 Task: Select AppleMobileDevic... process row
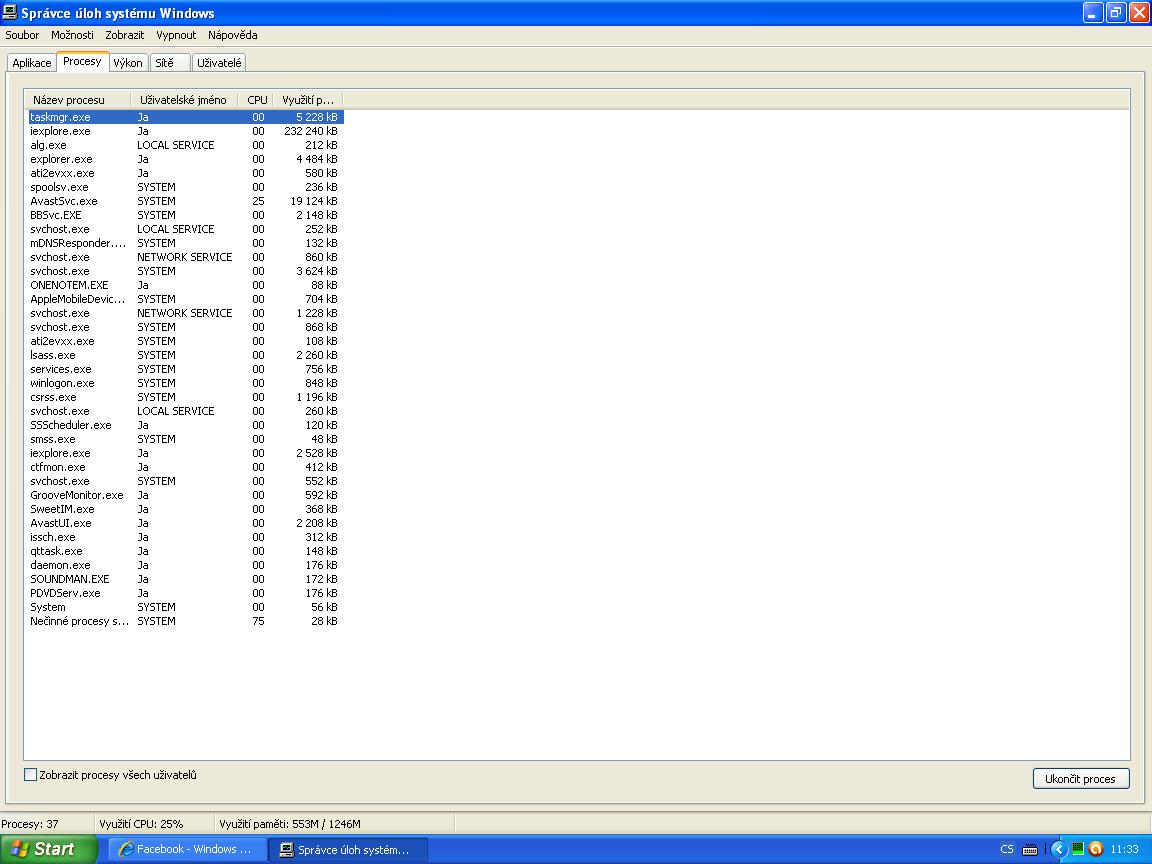coord(186,299)
